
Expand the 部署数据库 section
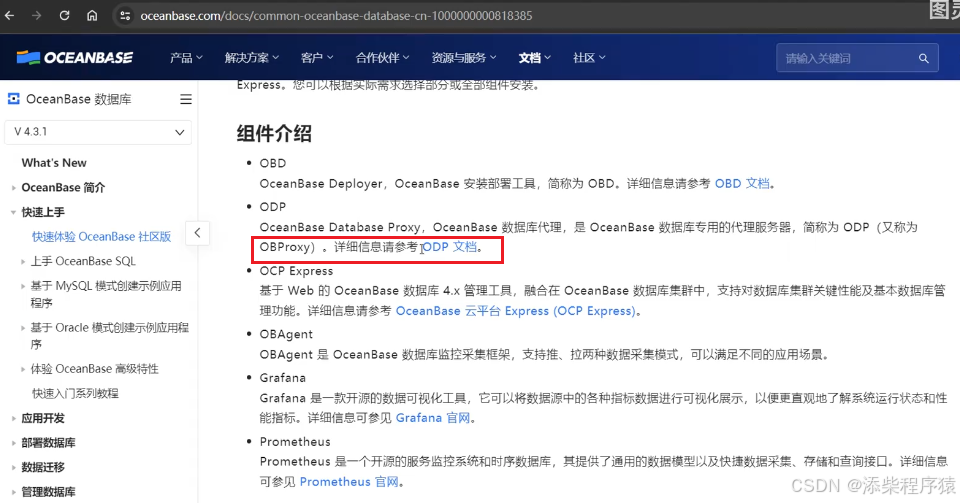[x=48, y=443]
